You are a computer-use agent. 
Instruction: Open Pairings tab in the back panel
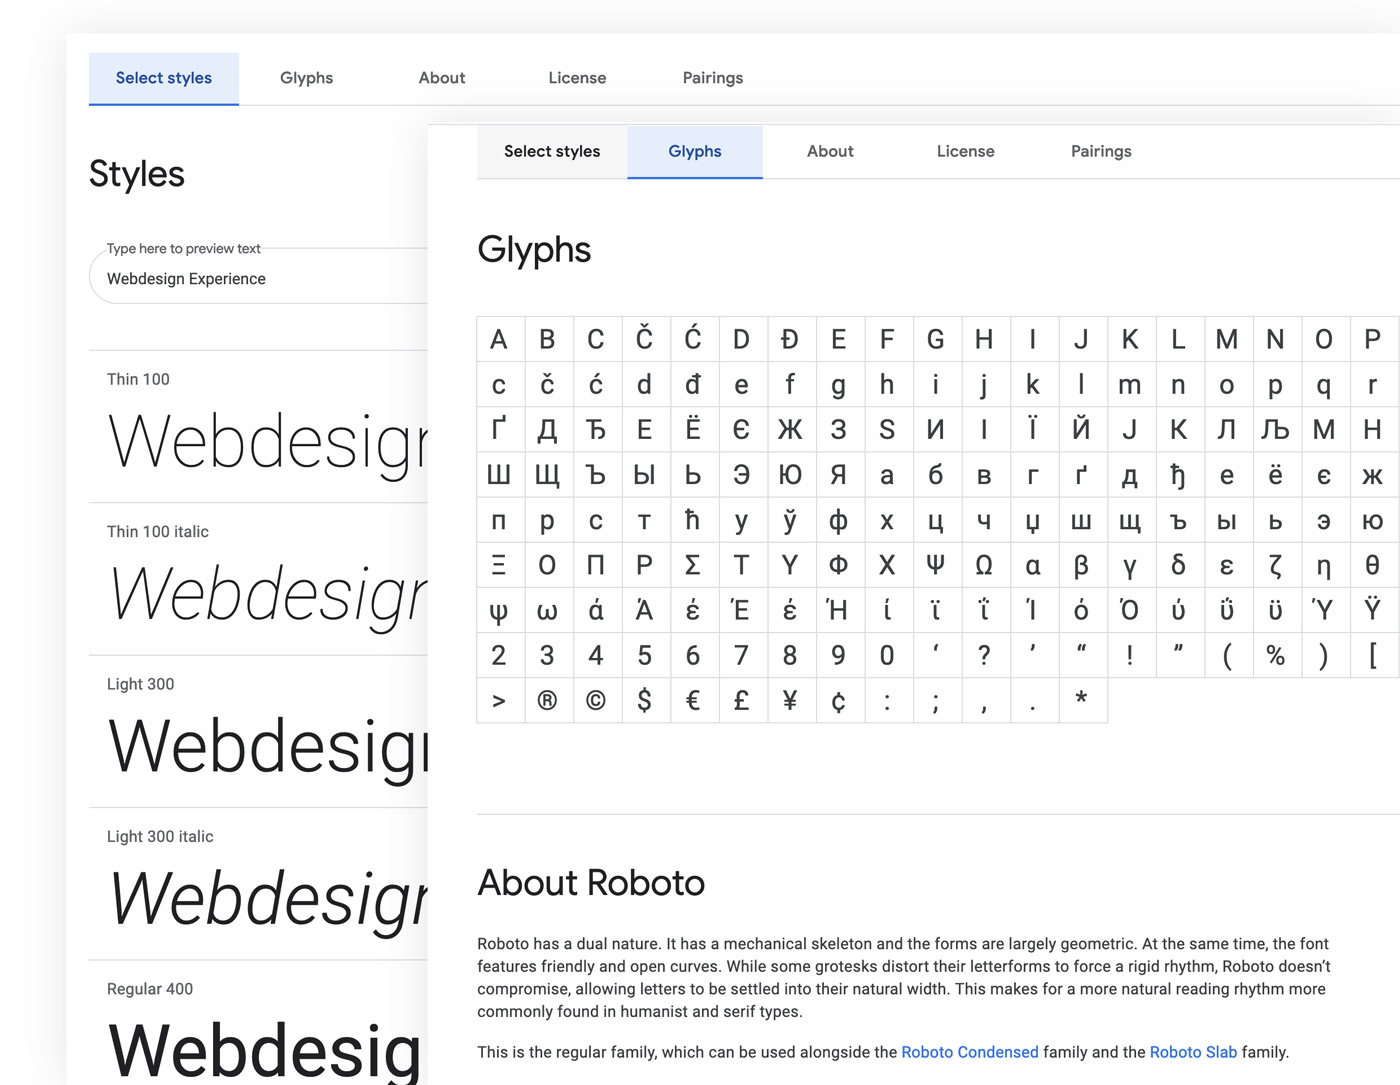point(713,78)
